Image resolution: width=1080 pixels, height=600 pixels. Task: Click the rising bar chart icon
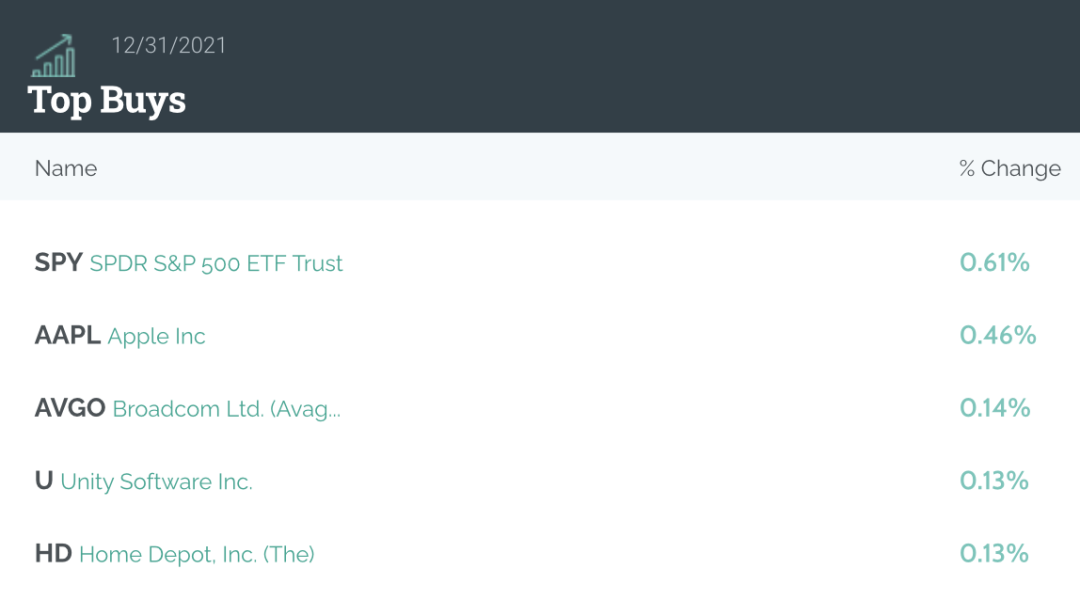click(54, 56)
